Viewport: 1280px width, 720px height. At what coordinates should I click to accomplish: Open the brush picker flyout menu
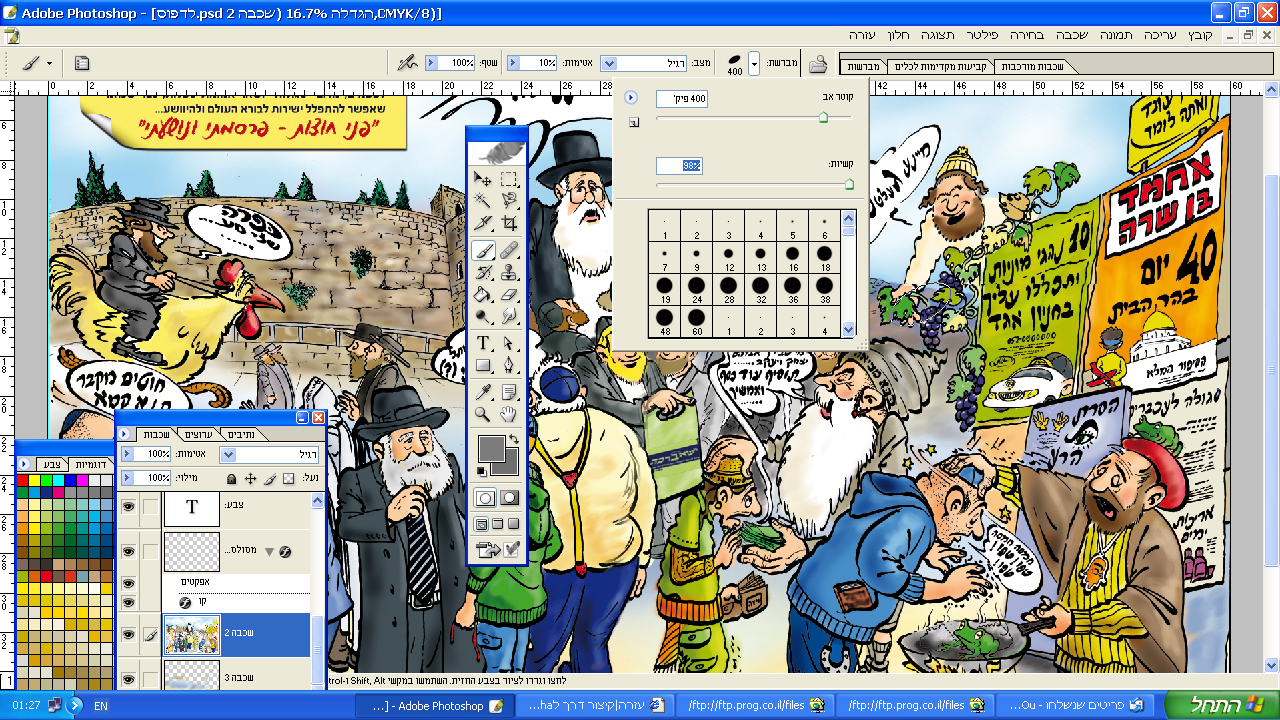[x=630, y=98]
